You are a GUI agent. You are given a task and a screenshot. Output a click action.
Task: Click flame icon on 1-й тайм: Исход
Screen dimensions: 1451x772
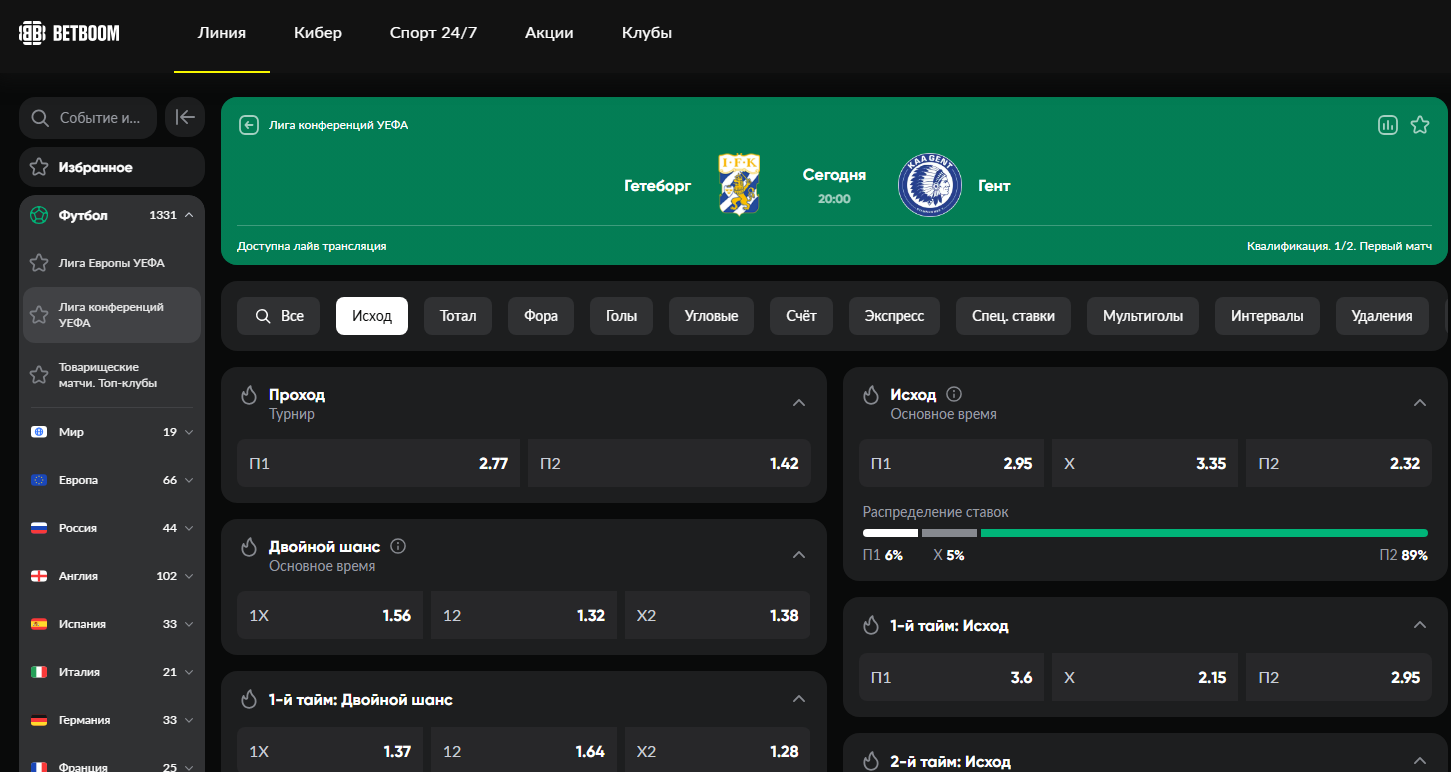click(x=871, y=626)
